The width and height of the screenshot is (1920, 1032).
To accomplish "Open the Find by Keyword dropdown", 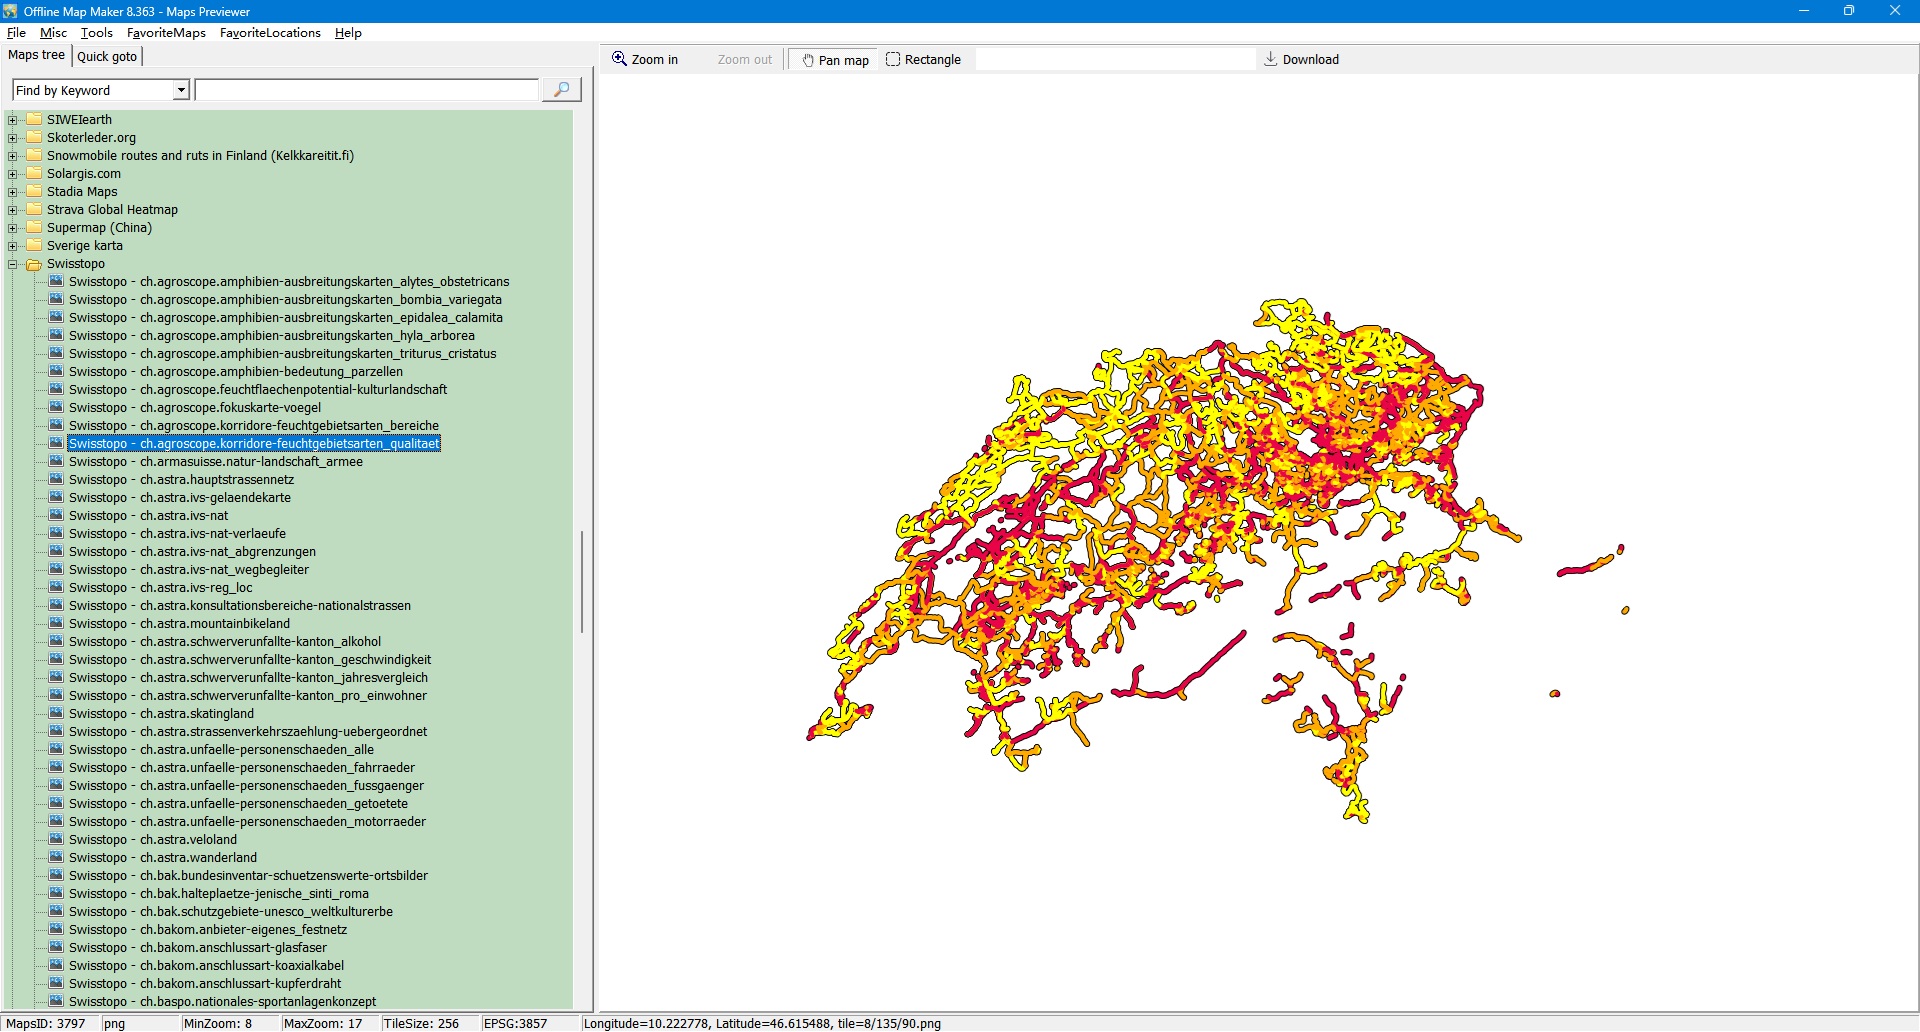I will (181, 90).
